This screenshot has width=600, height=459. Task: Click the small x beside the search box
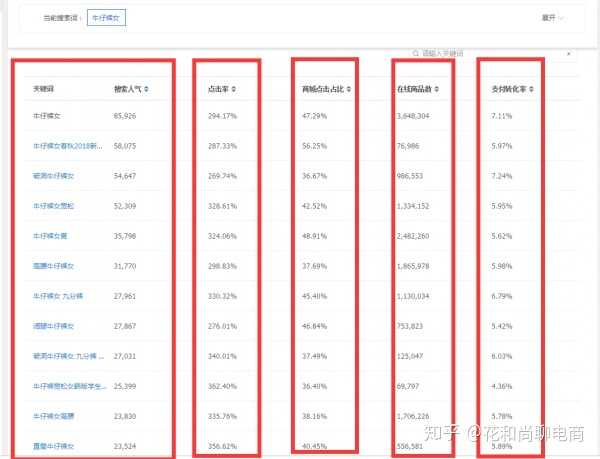pyautogui.click(x=569, y=54)
